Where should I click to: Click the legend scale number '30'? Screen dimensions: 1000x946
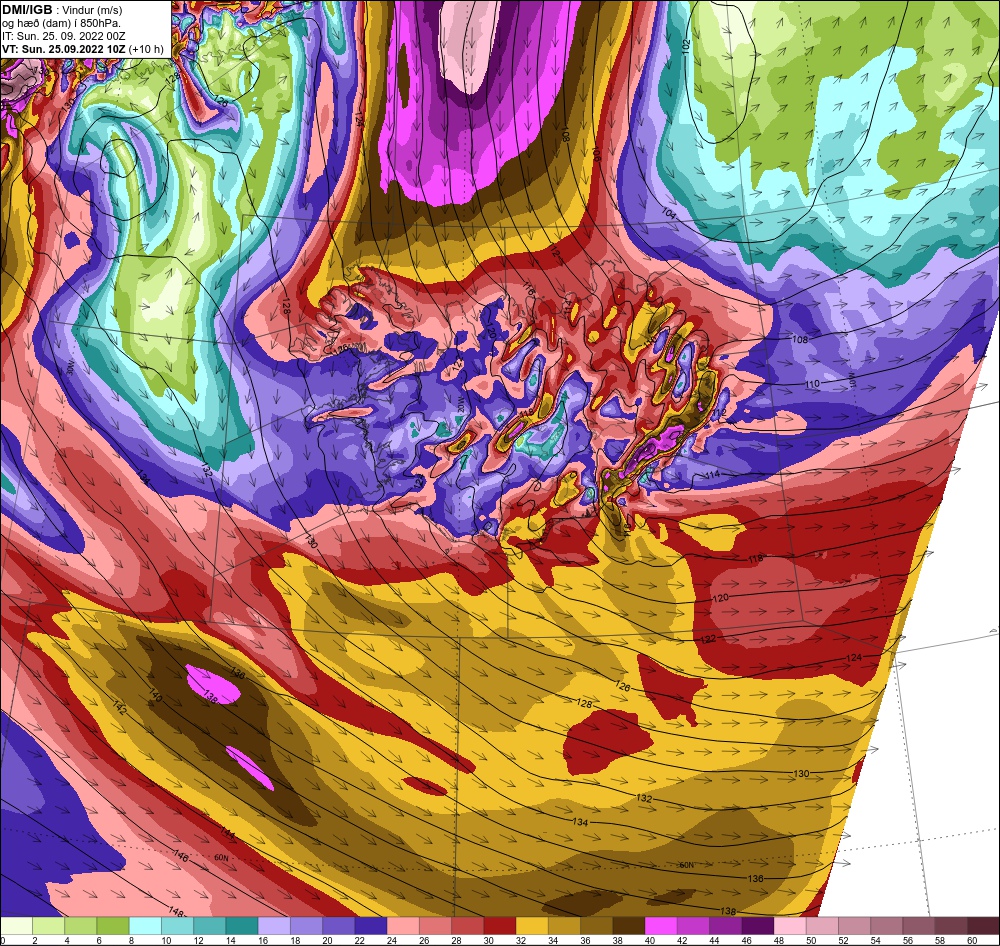click(489, 940)
